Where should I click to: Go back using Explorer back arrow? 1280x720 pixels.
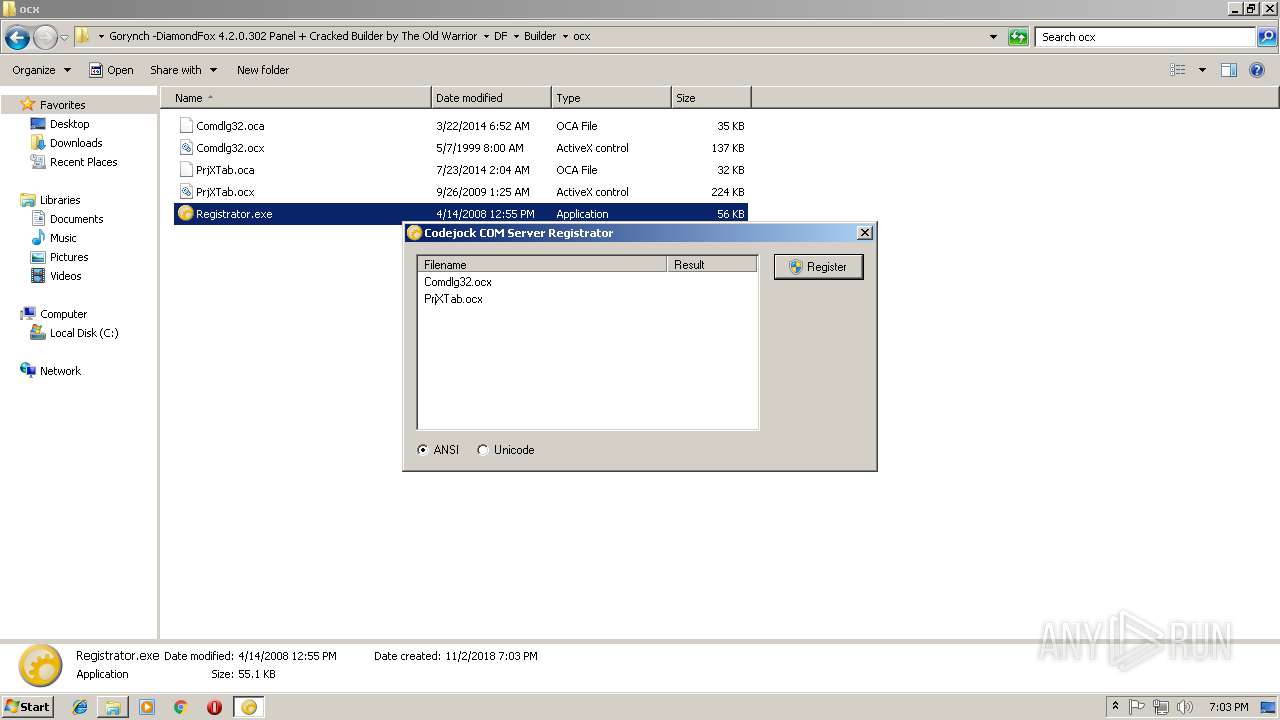click(17, 38)
